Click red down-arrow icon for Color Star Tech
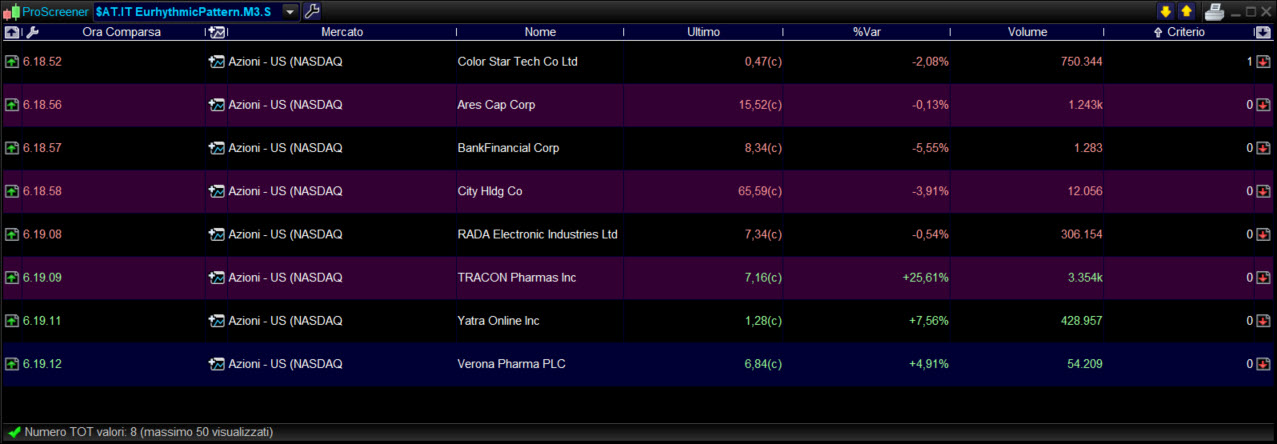1277x444 pixels. pyautogui.click(x=1263, y=62)
